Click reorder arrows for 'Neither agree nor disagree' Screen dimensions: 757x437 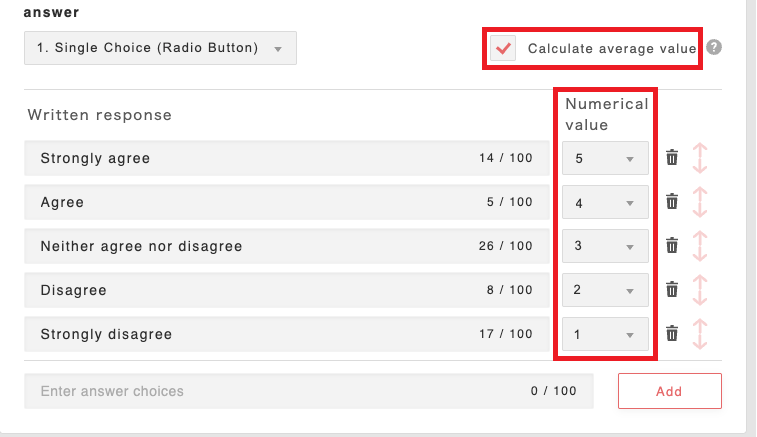pos(700,246)
